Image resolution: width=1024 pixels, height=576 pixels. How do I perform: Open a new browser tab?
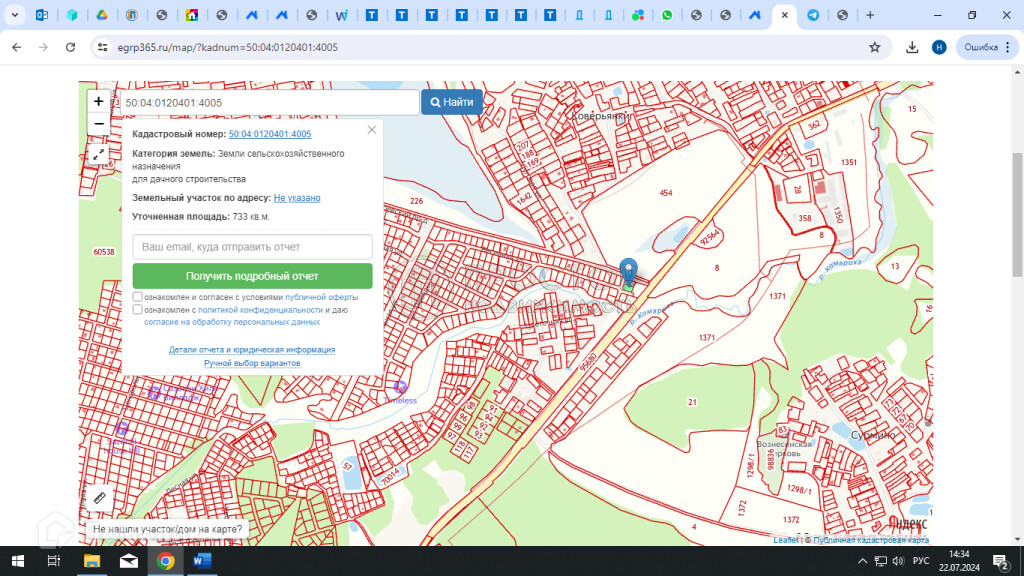(870, 15)
